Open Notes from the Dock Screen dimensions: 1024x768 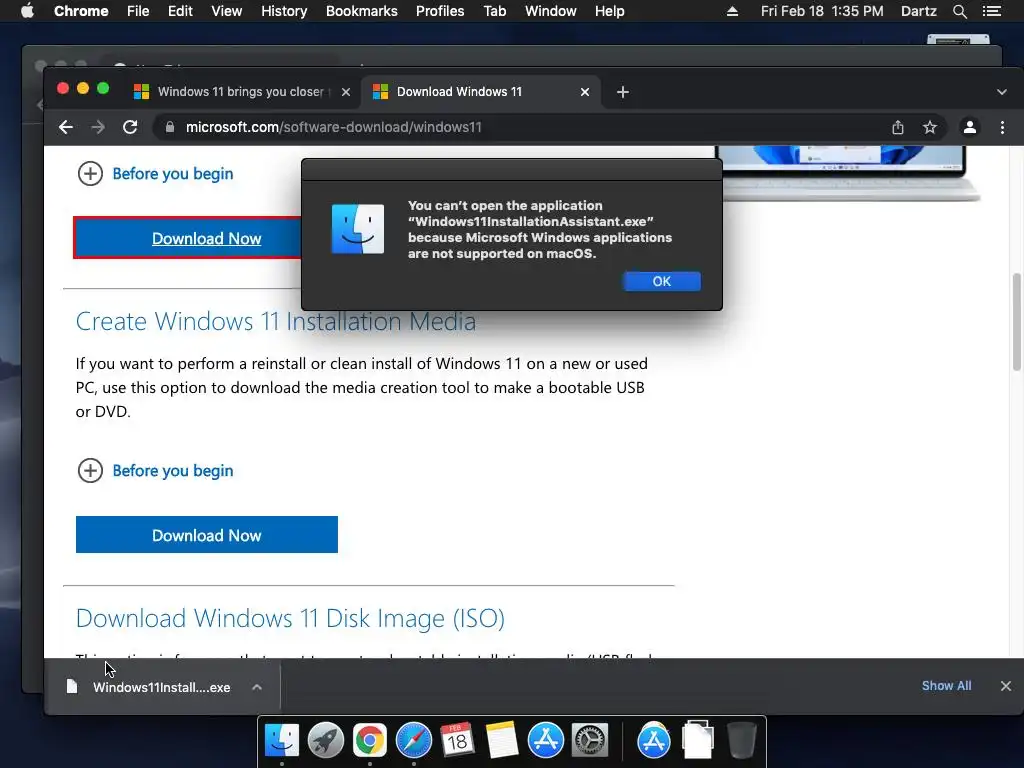(x=502, y=740)
